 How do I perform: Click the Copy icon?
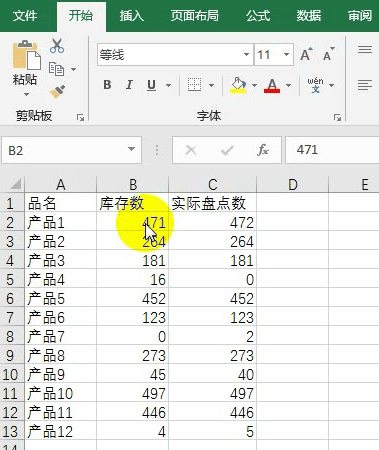(x=56, y=69)
